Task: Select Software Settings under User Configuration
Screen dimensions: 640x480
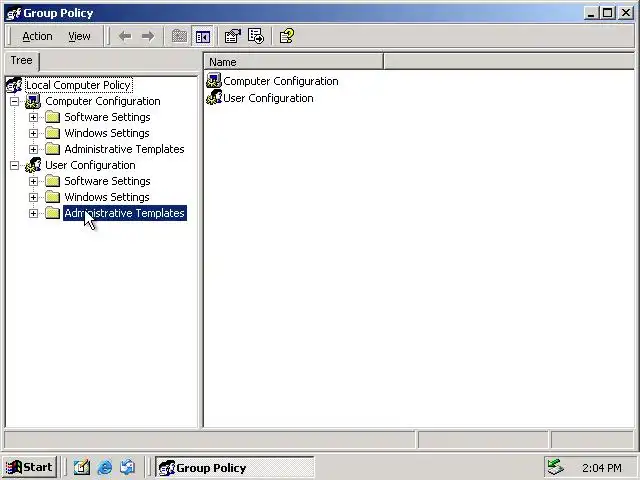Action: coord(107,181)
